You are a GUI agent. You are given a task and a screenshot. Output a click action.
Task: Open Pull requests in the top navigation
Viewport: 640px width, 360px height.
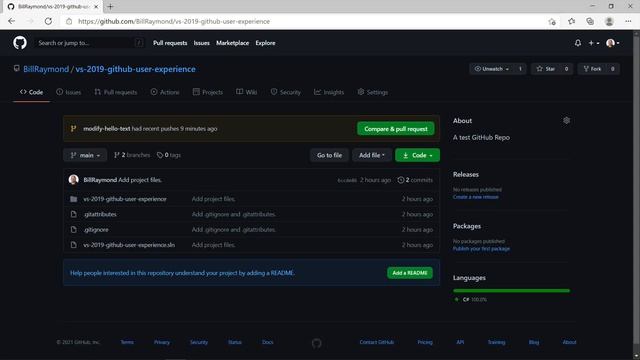click(170, 43)
